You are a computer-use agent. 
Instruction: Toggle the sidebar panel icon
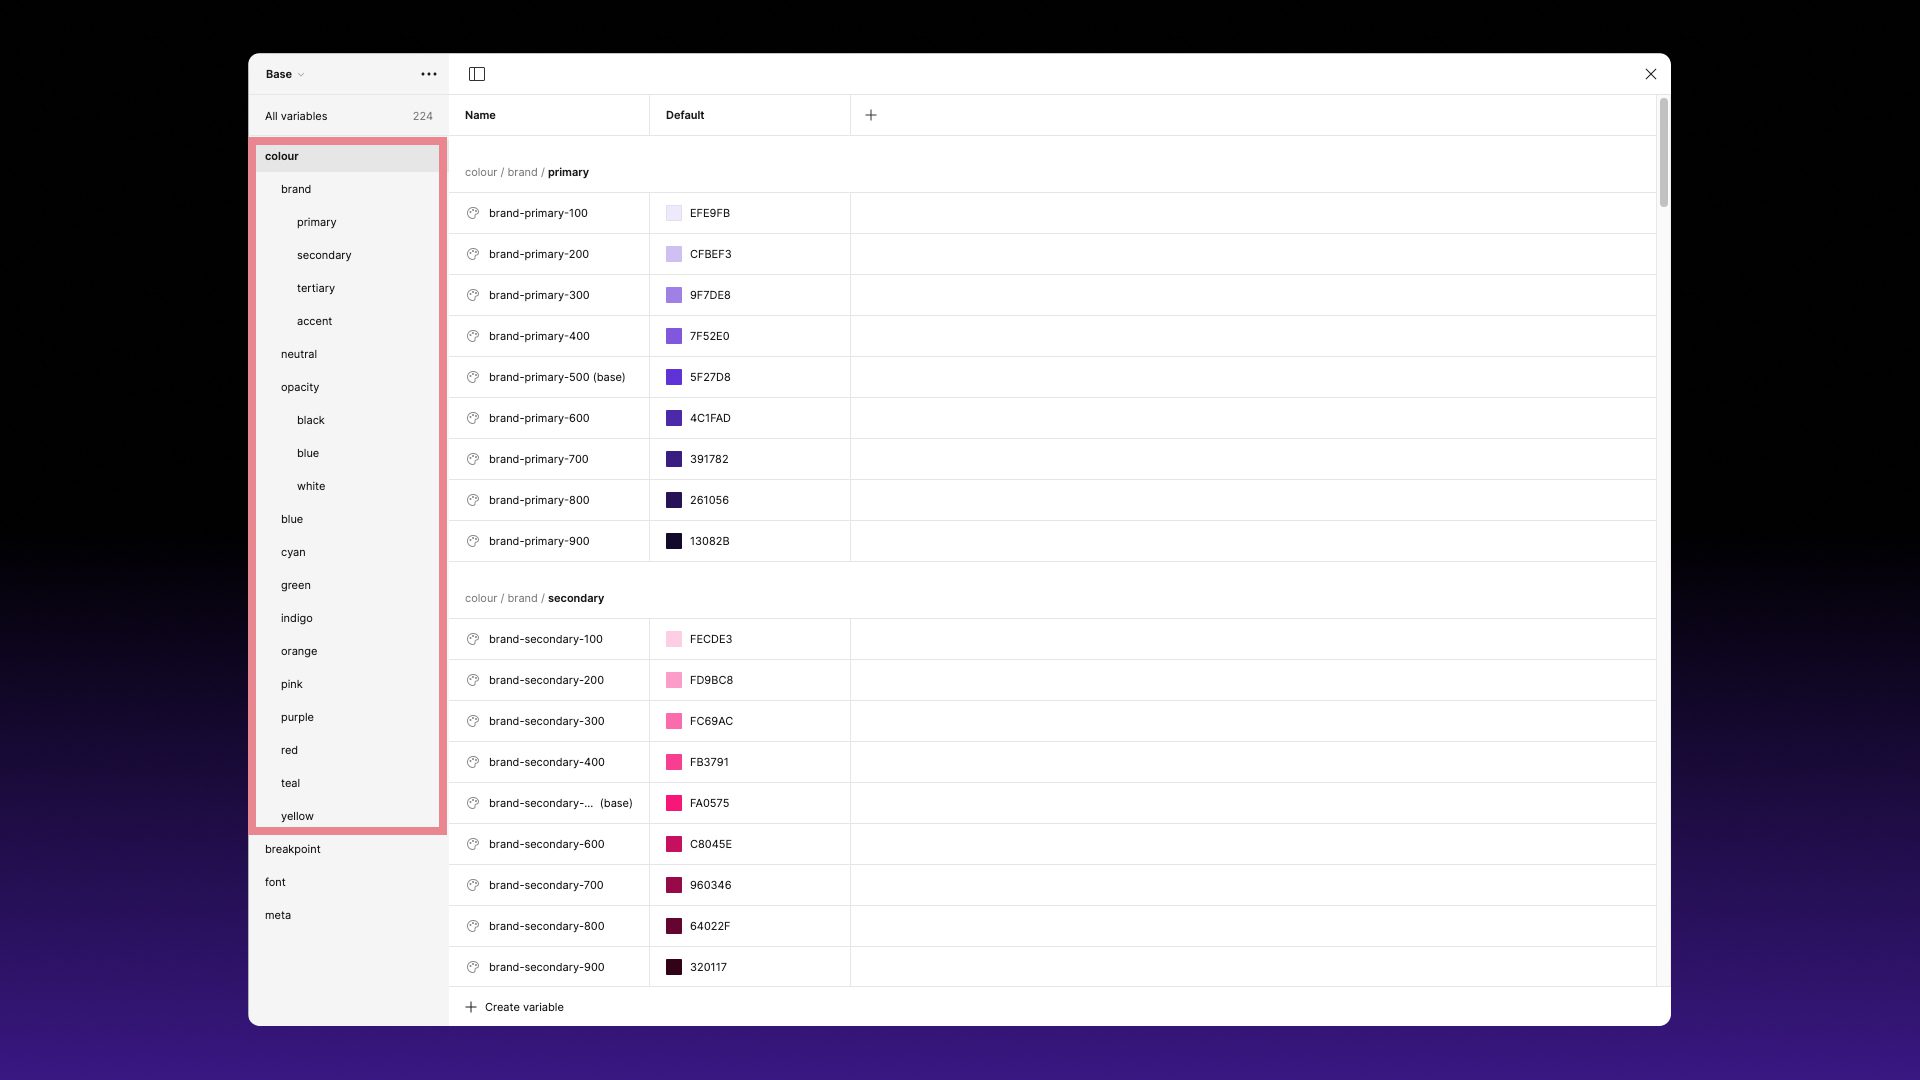pyautogui.click(x=477, y=74)
